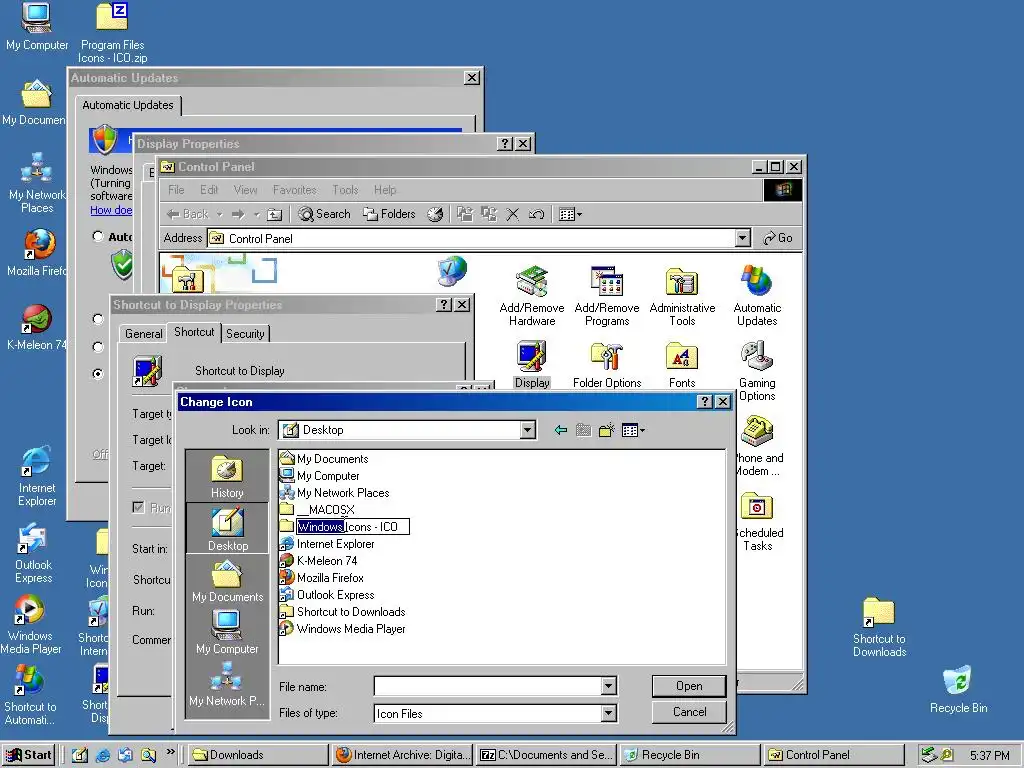
Task: Create new folder in Change Icon dialog
Action: pyautogui.click(x=607, y=430)
